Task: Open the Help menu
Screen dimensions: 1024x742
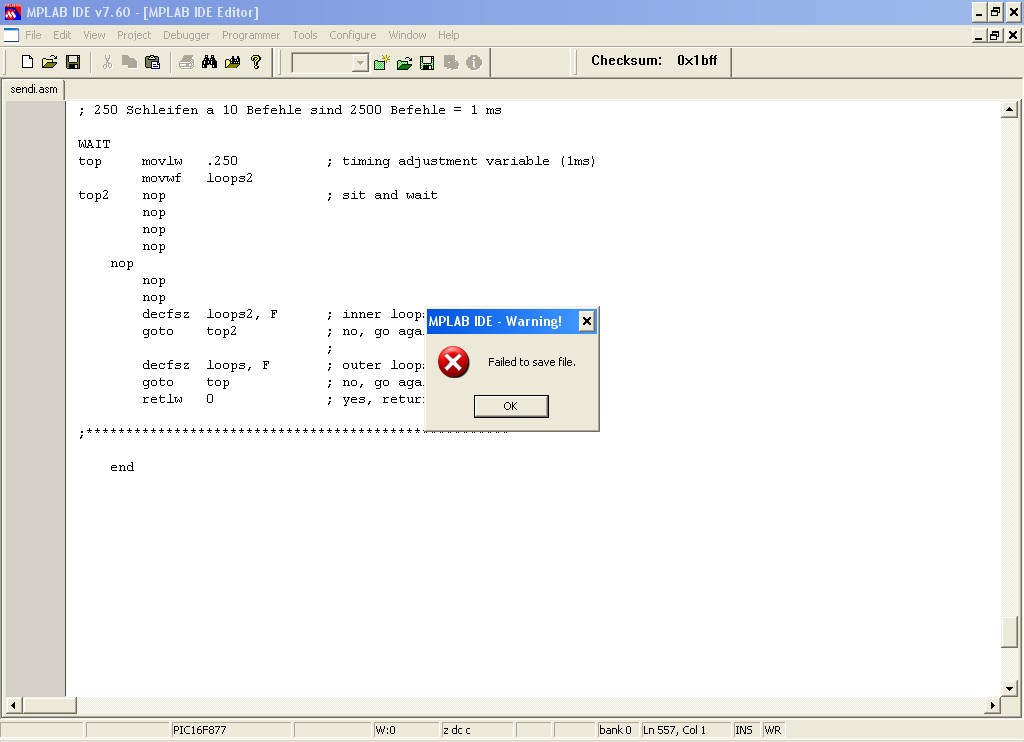Action: [x=449, y=35]
